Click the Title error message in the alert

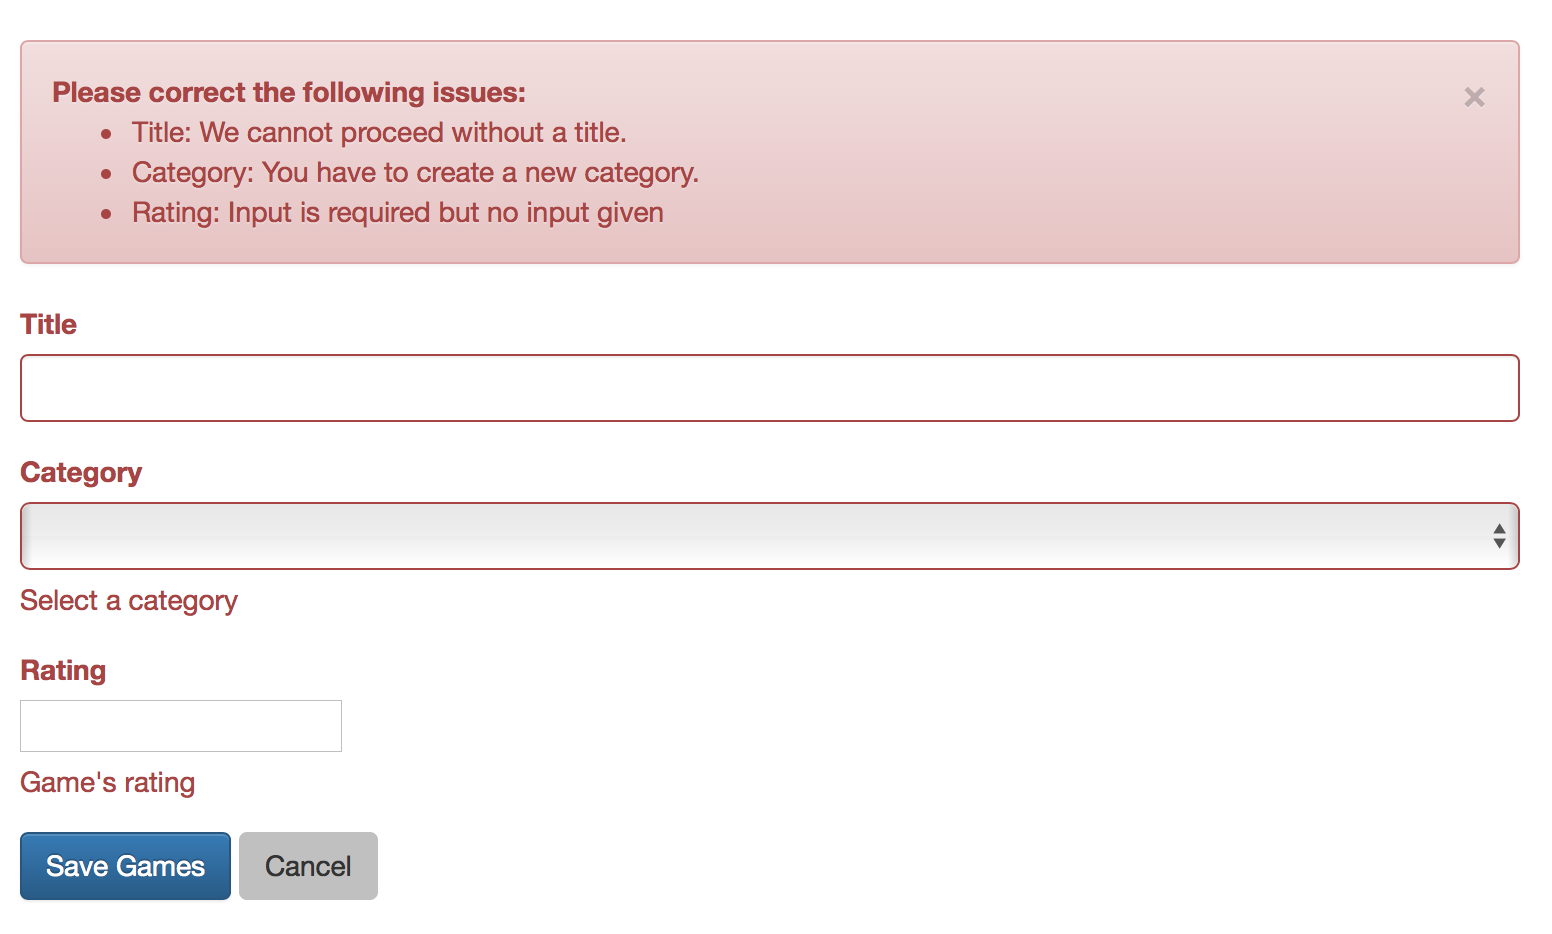tap(379, 132)
